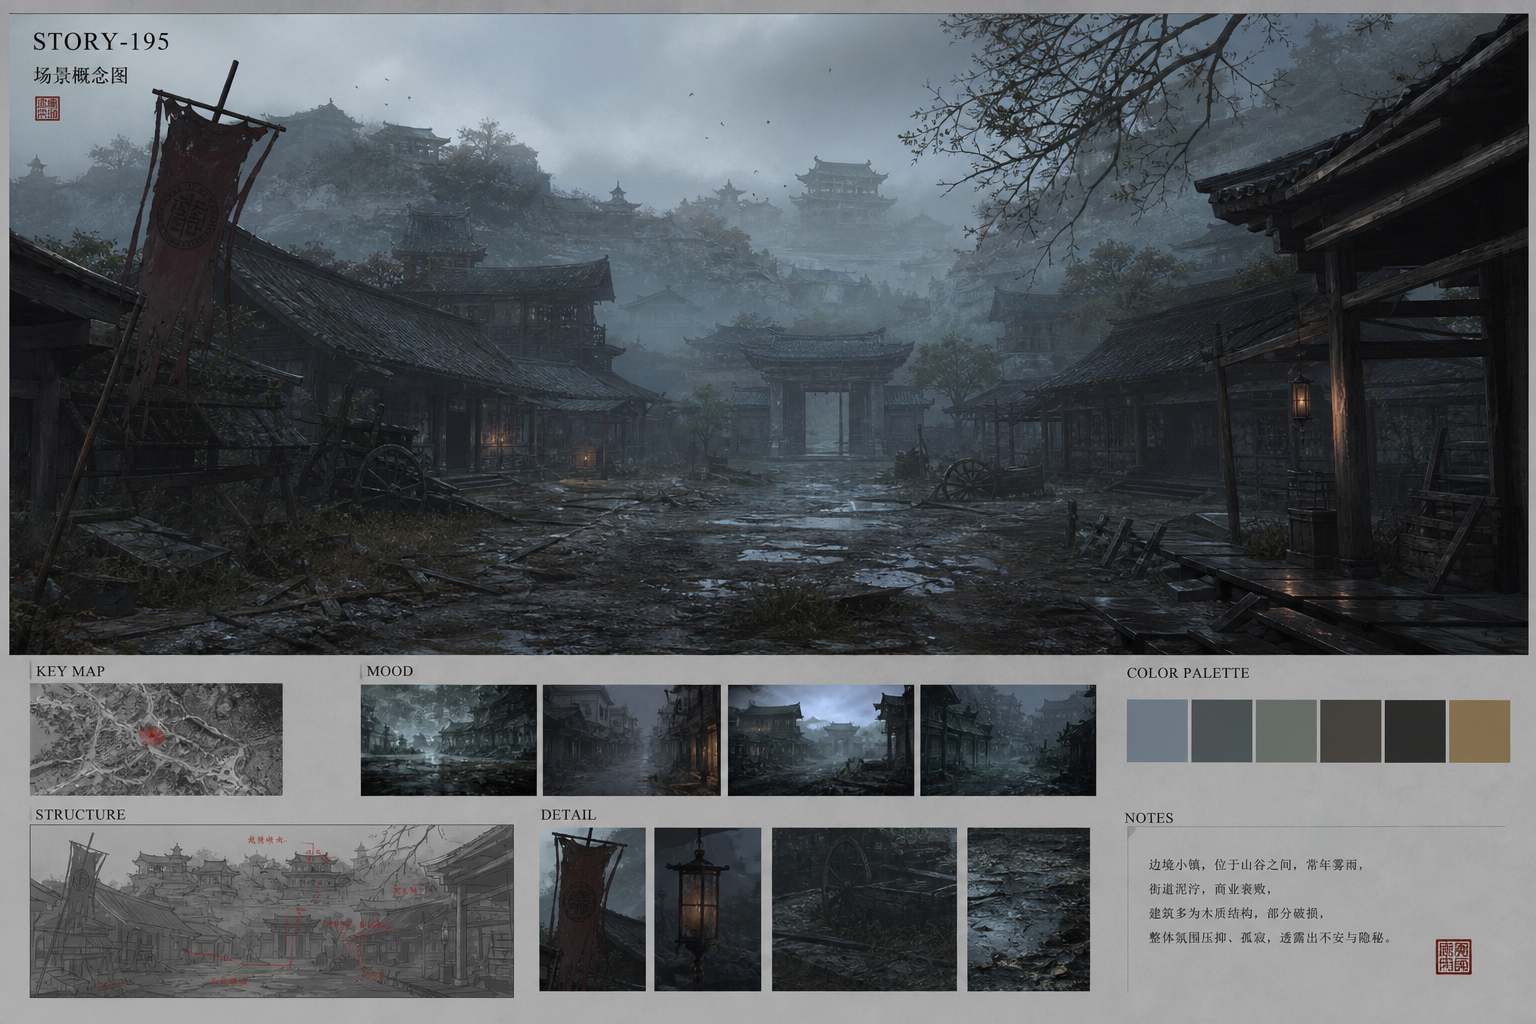Open the torn red banner detail image
This screenshot has height=1024, width=1536.
click(592, 909)
